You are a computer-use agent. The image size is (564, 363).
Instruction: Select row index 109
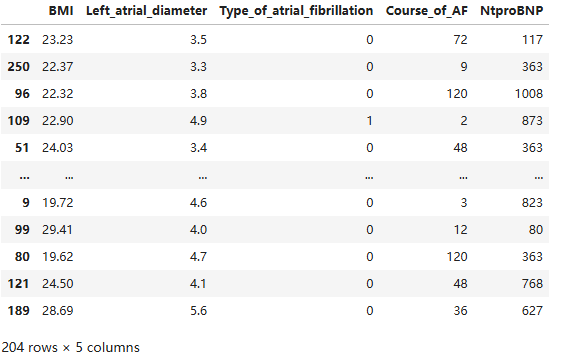click(x=18, y=121)
